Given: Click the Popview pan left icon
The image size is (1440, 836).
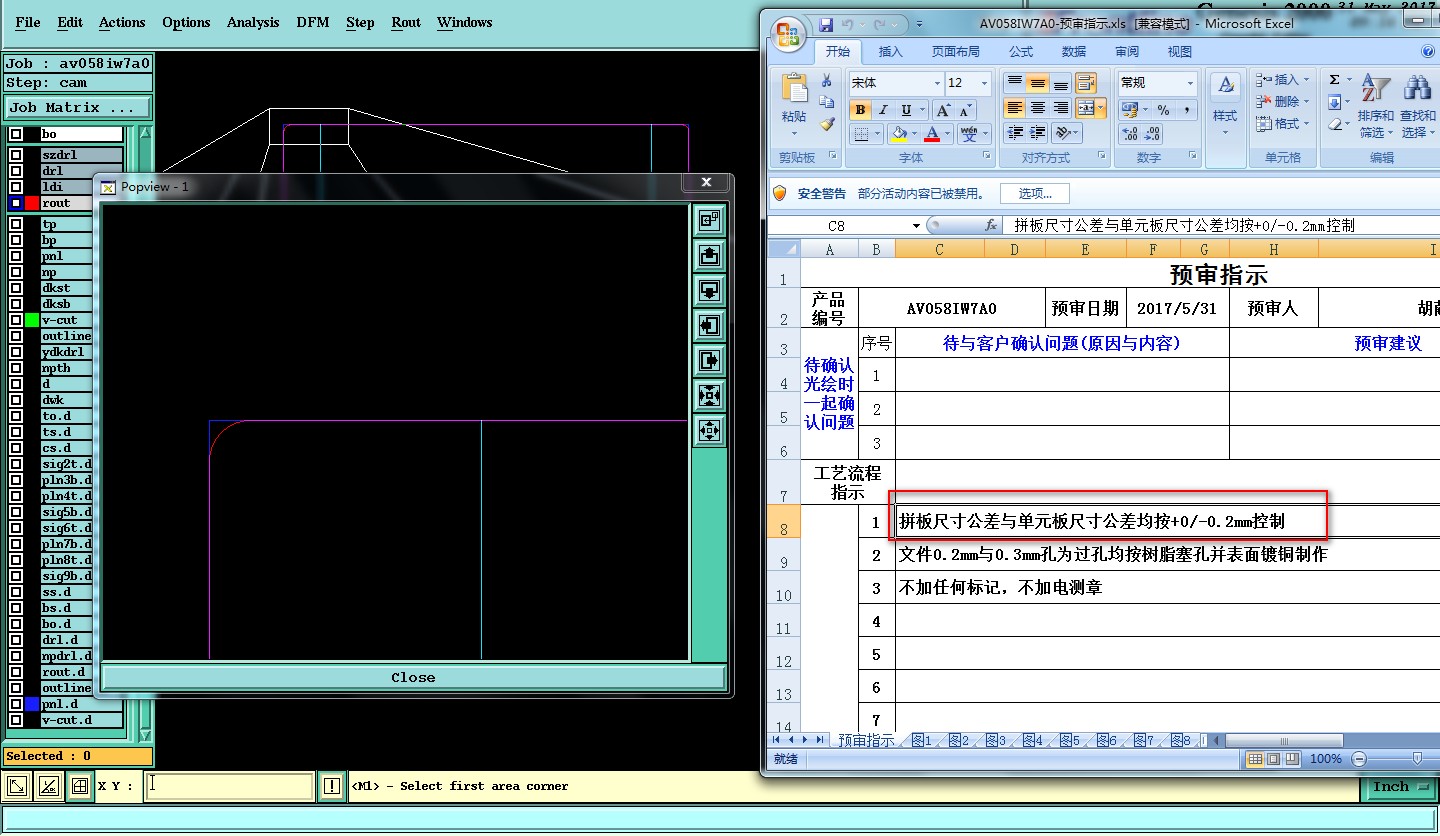Looking at the screenshot, I should [x=709, y=326].
